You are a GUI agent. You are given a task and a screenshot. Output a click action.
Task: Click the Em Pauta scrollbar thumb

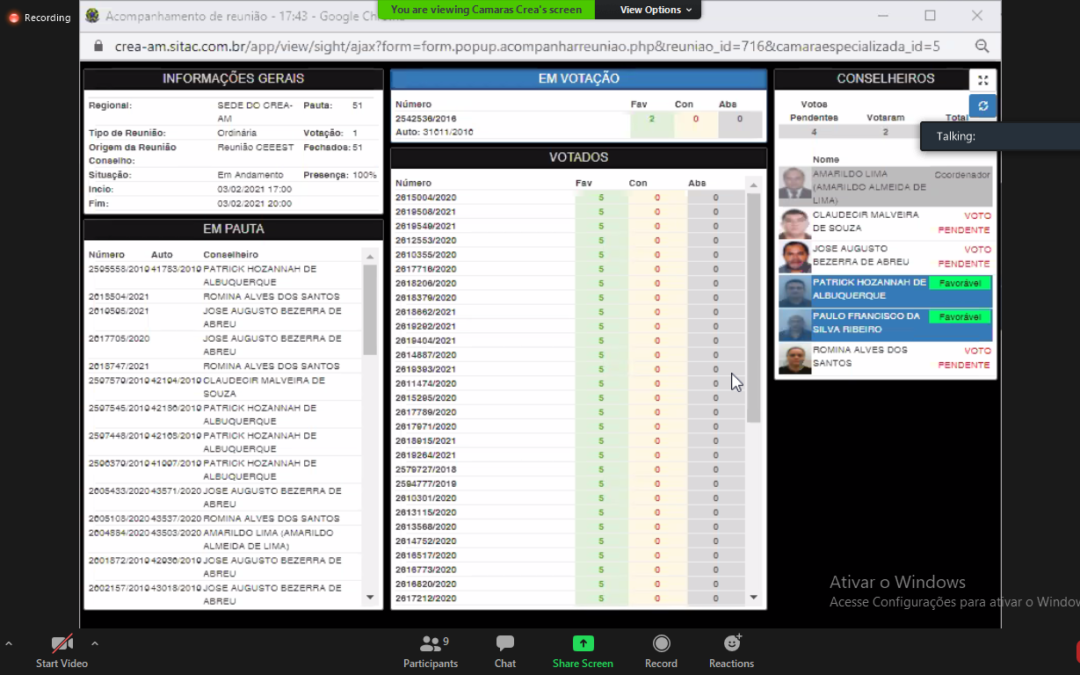(x=370, y=310)
